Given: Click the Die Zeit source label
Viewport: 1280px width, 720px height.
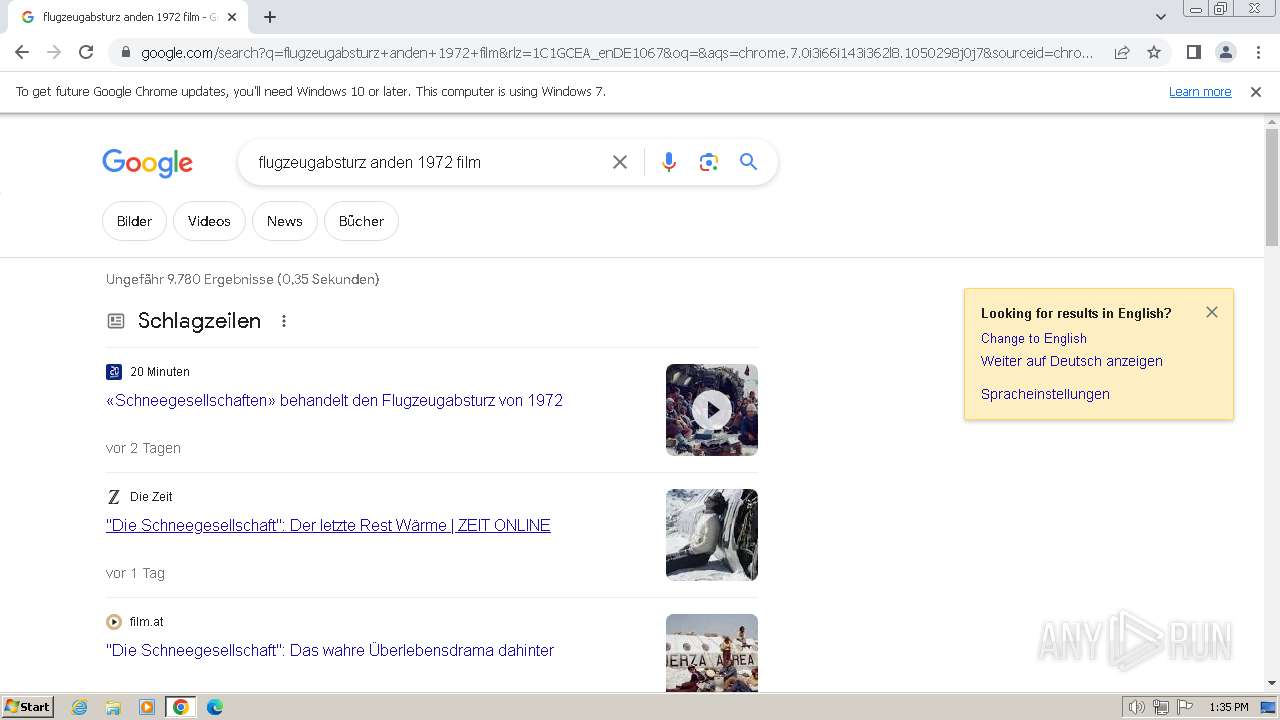Looking at the screenshot, I should 151,497.
